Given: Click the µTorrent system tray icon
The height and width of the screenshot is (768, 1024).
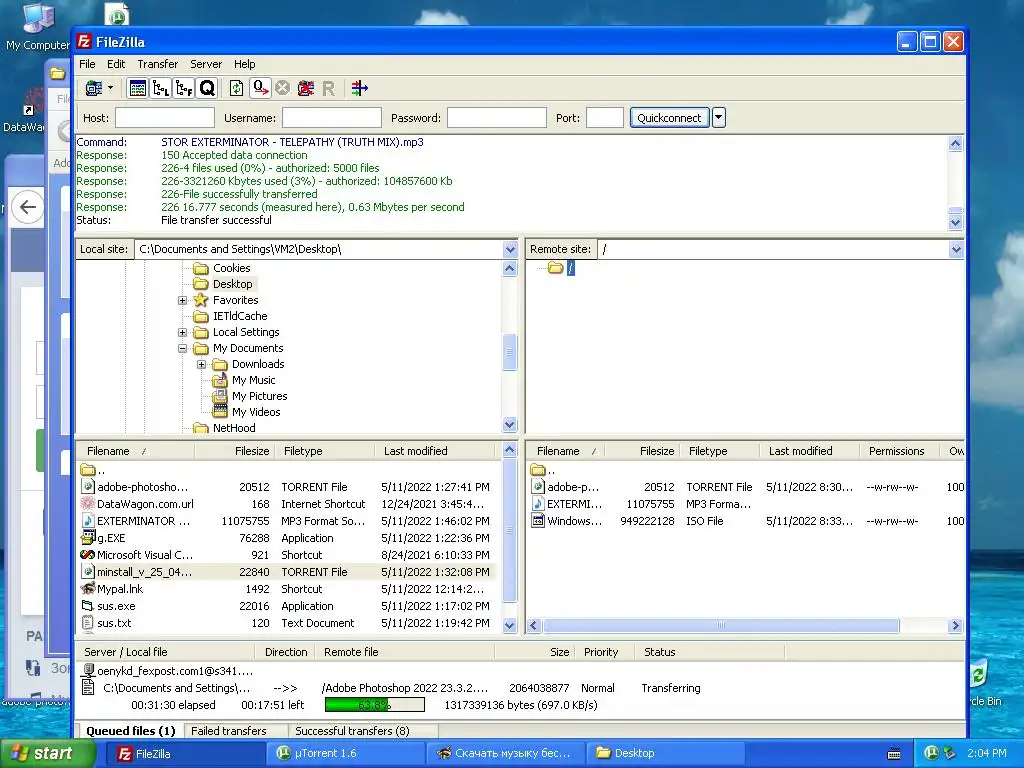Looking at the screenshot, I should click(x=932, y=754).
